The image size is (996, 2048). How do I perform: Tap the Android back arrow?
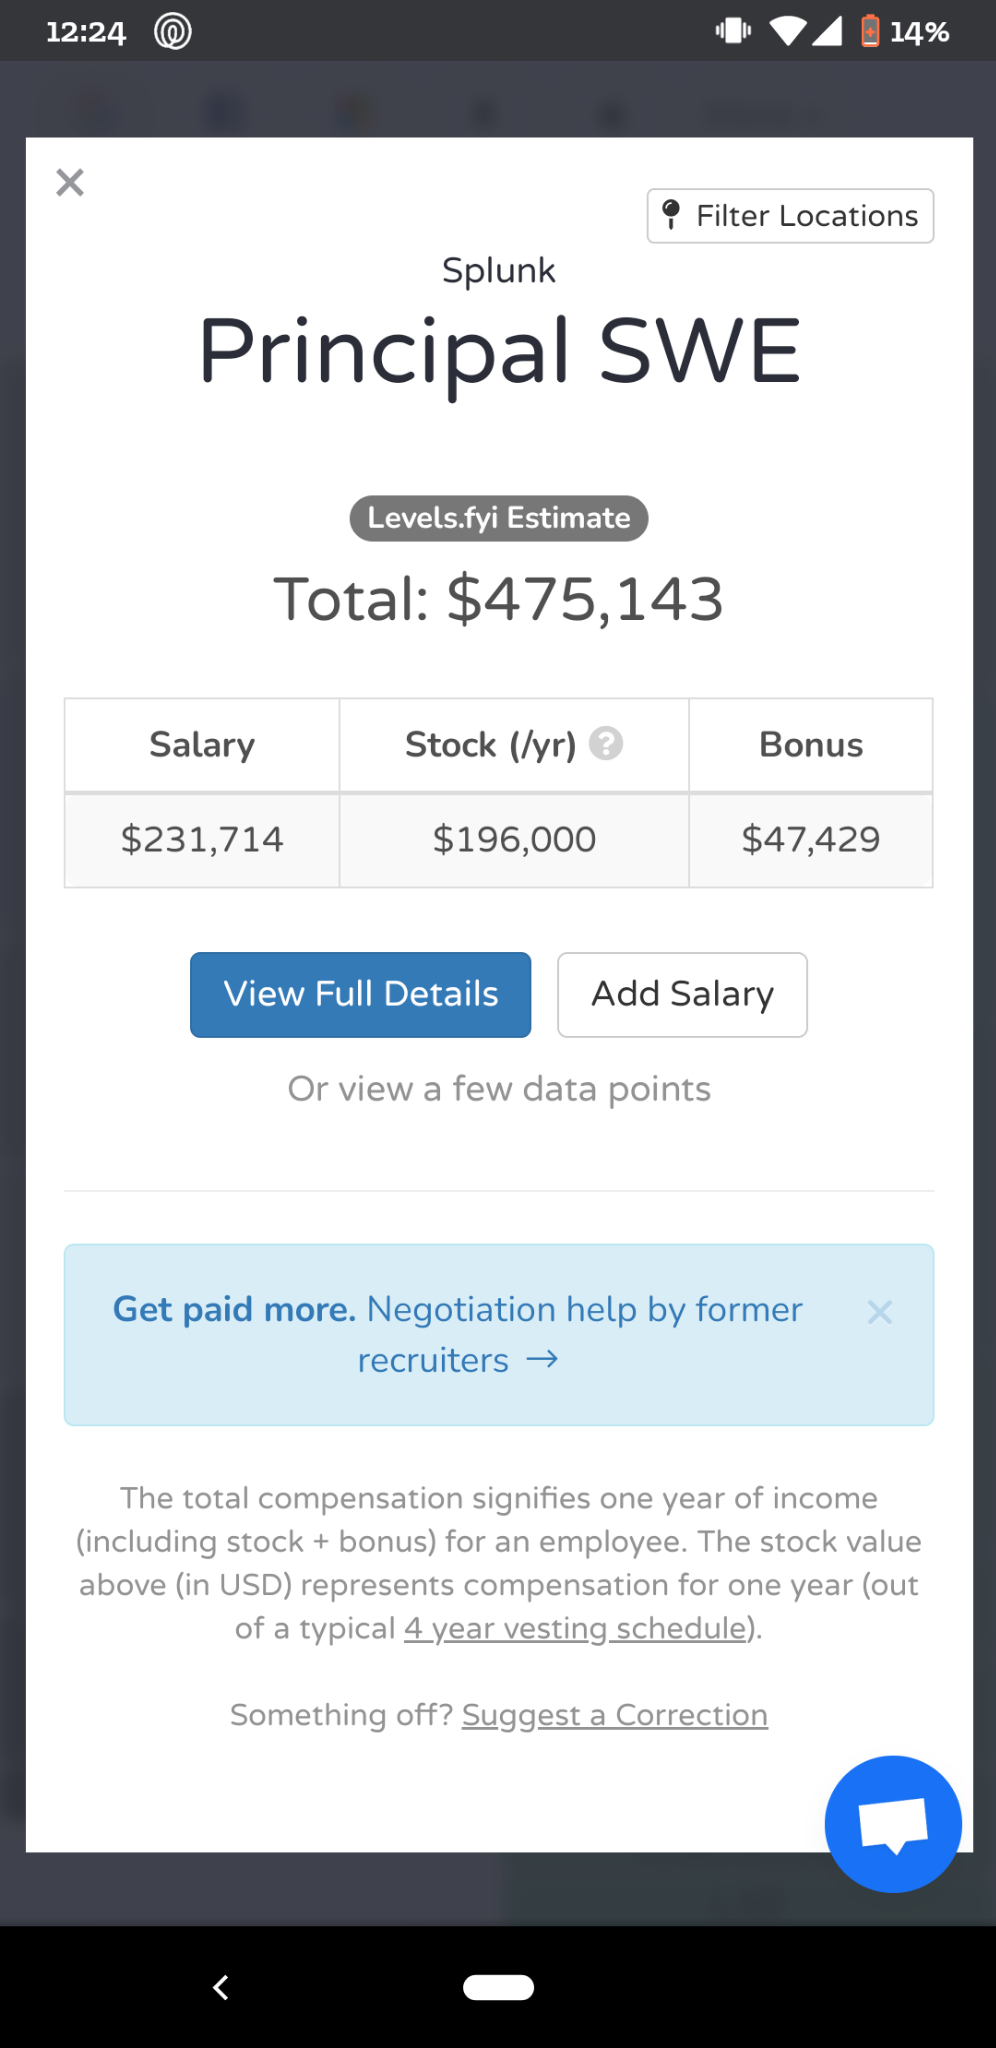(x=221, y=1987)
